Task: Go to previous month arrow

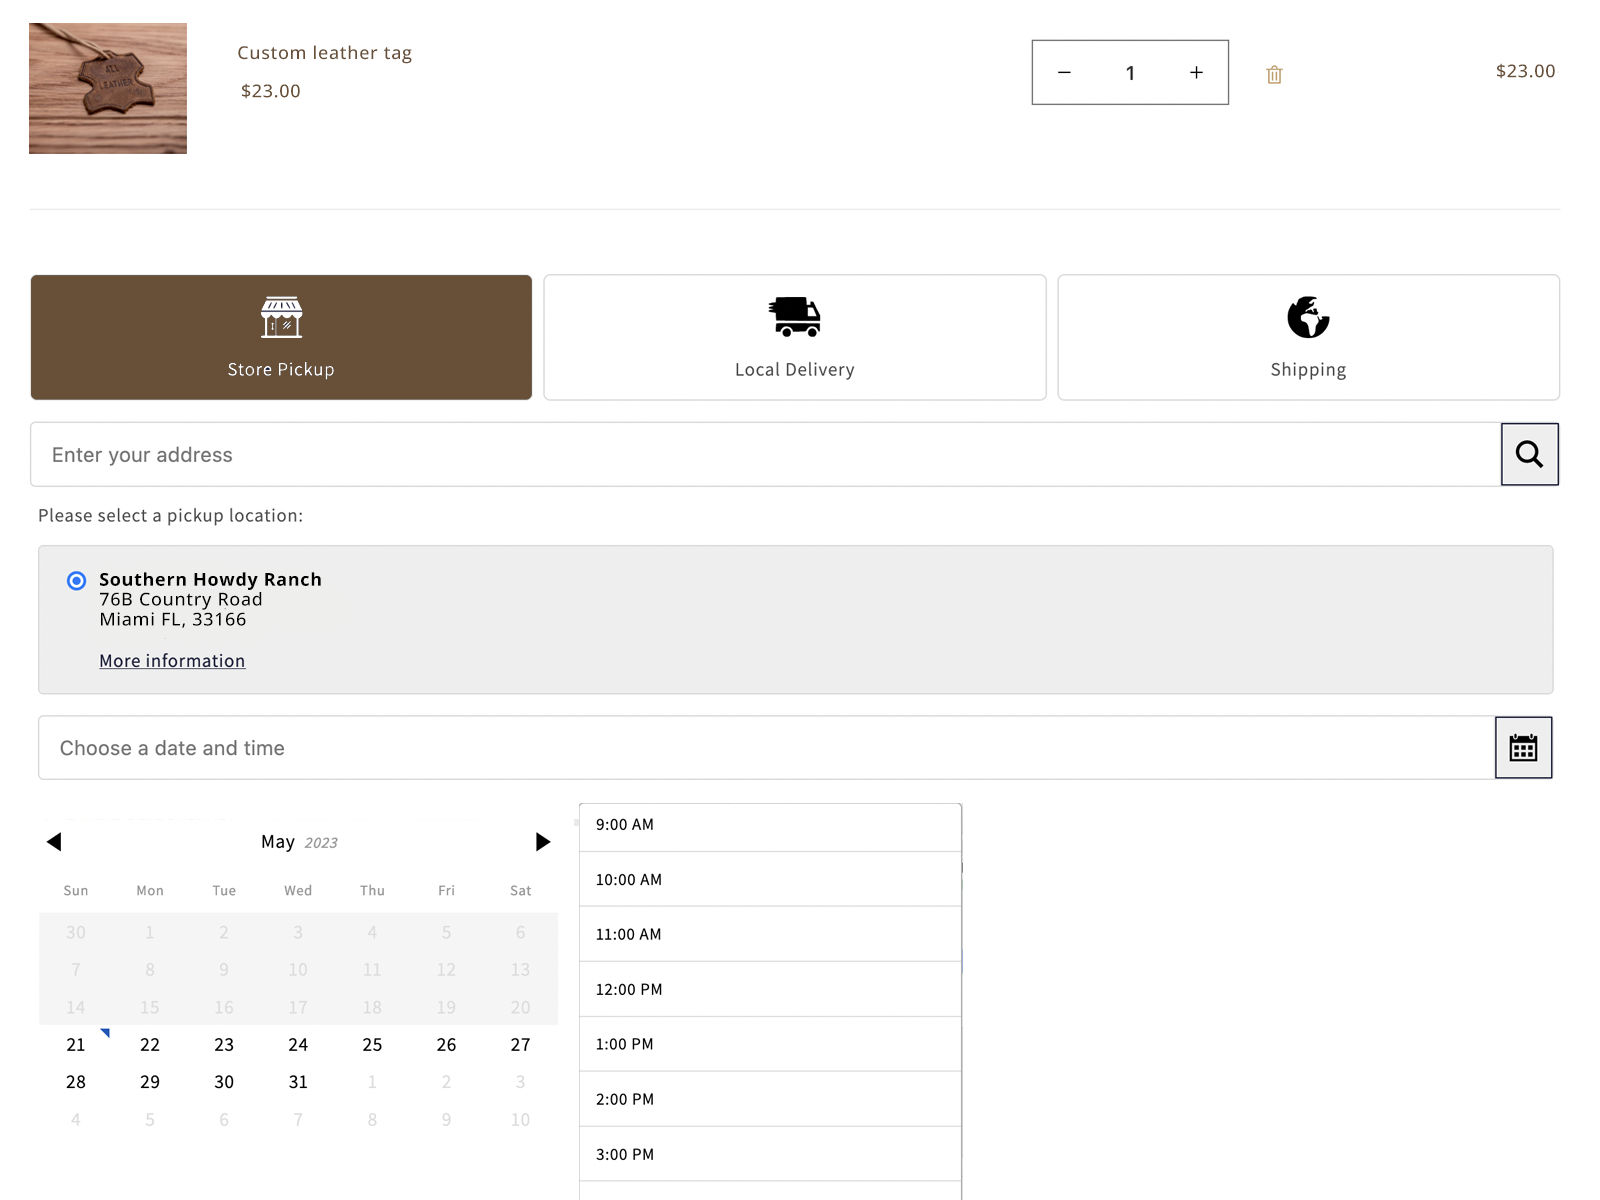Action: pyautogui.click(x=54, y=842)
